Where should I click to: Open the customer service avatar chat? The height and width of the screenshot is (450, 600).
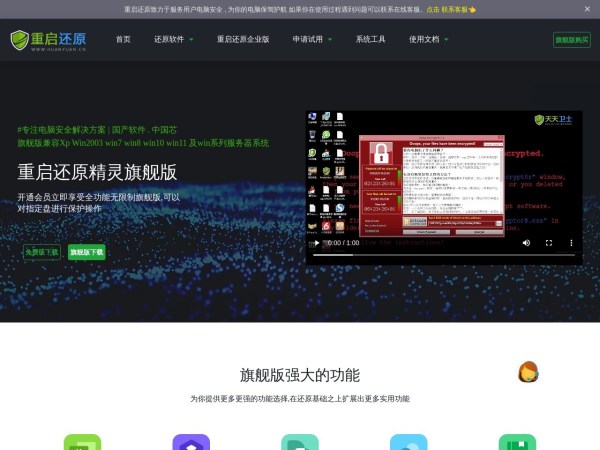click(x=529, y=373)
